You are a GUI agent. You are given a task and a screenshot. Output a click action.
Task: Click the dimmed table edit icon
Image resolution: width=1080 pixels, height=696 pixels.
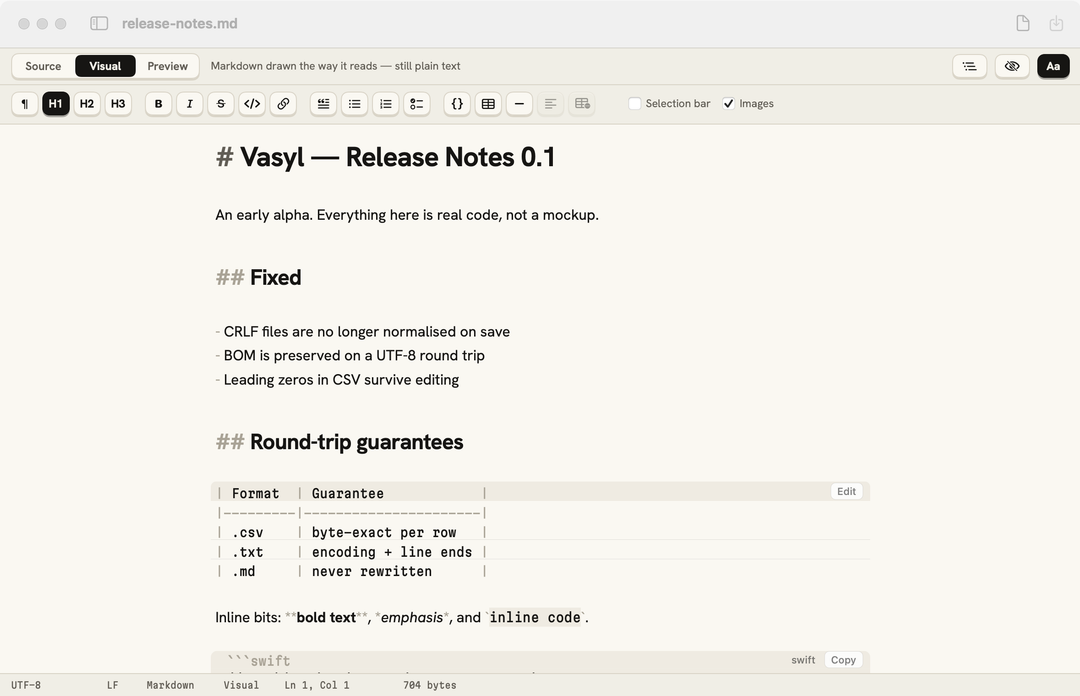pos(582,103)
